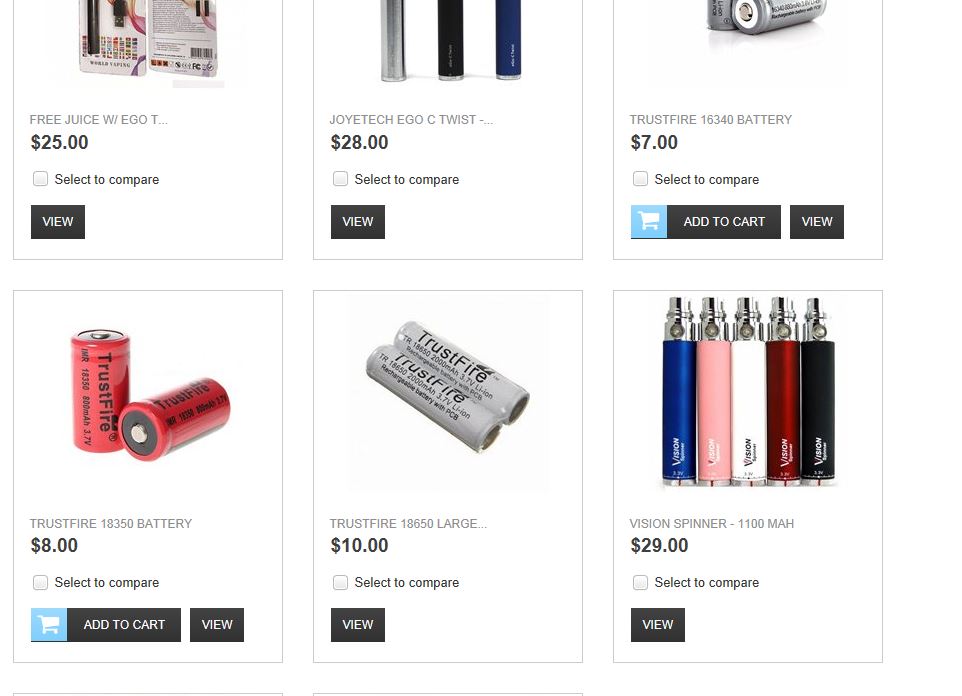Select TrustFire 16340 Battery to compare
The width and height of the screenshot is (962, 696).
641,179
